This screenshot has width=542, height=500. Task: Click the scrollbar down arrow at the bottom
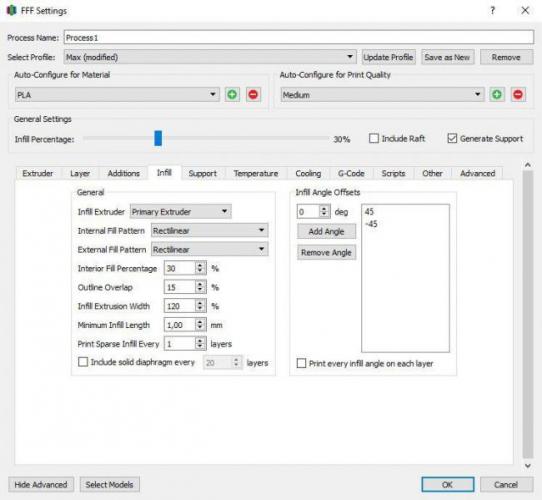[527, 466]
